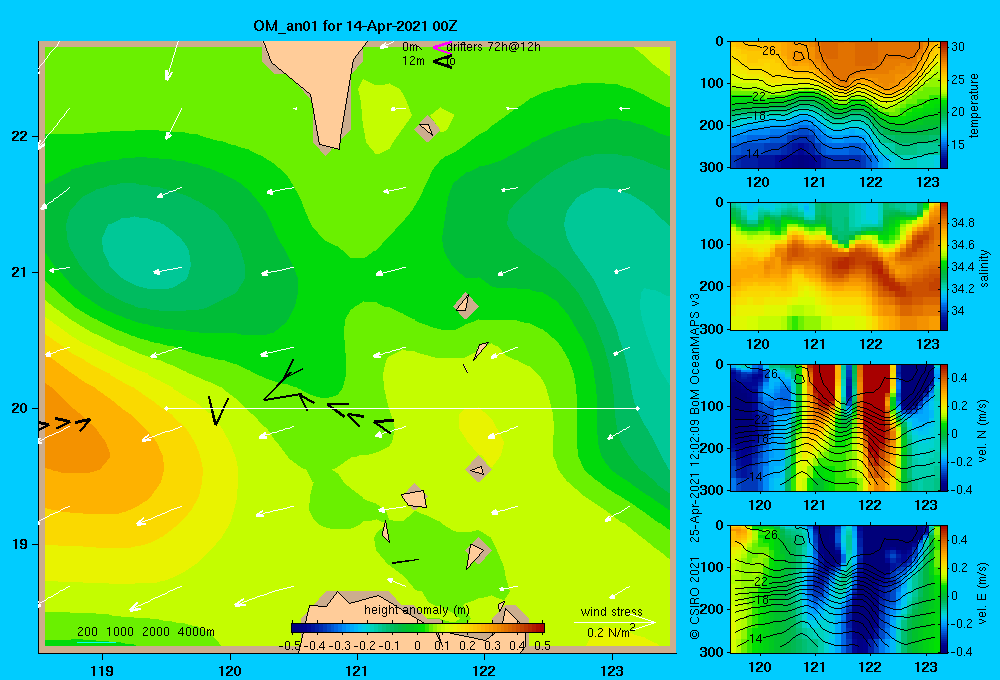Click the height anomaly colorbar
This screenshot has width=1000, height=680.
417,628
